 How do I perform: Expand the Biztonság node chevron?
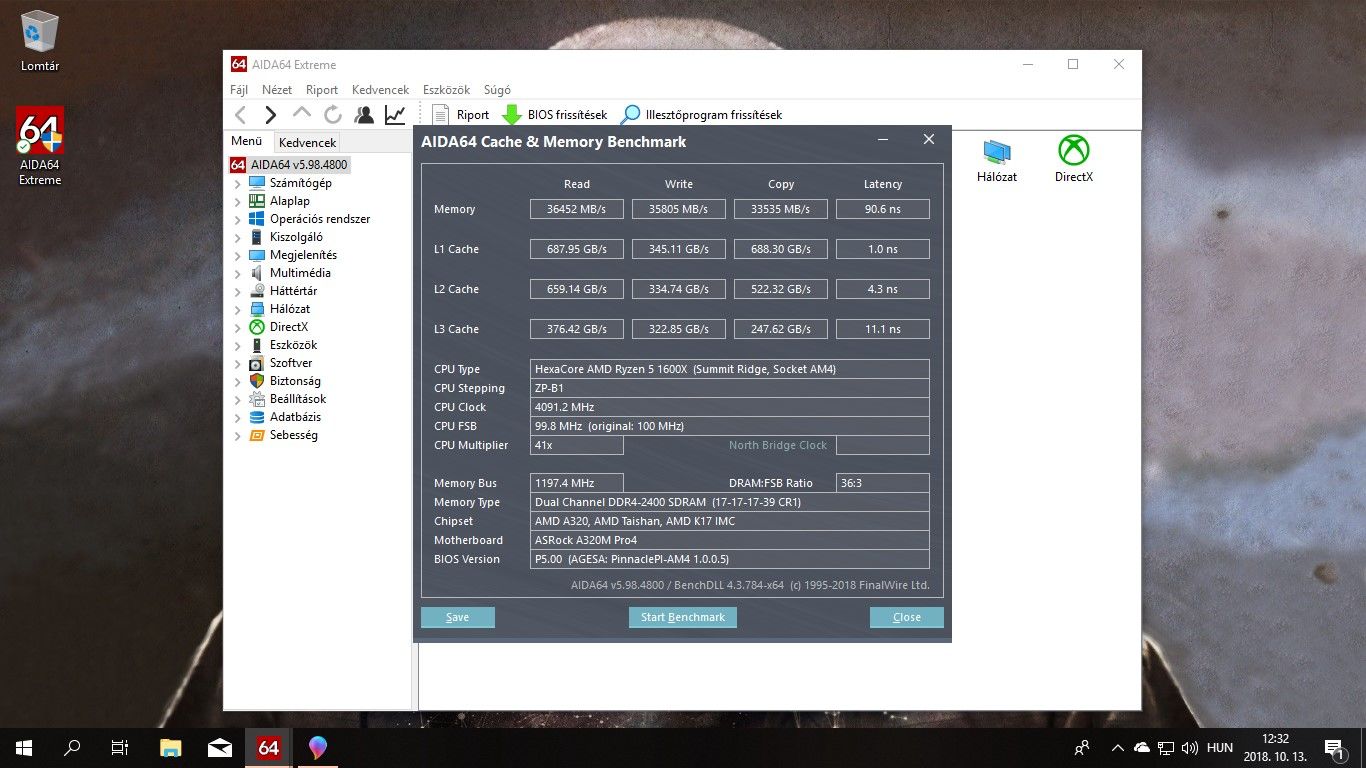point(237,382)
